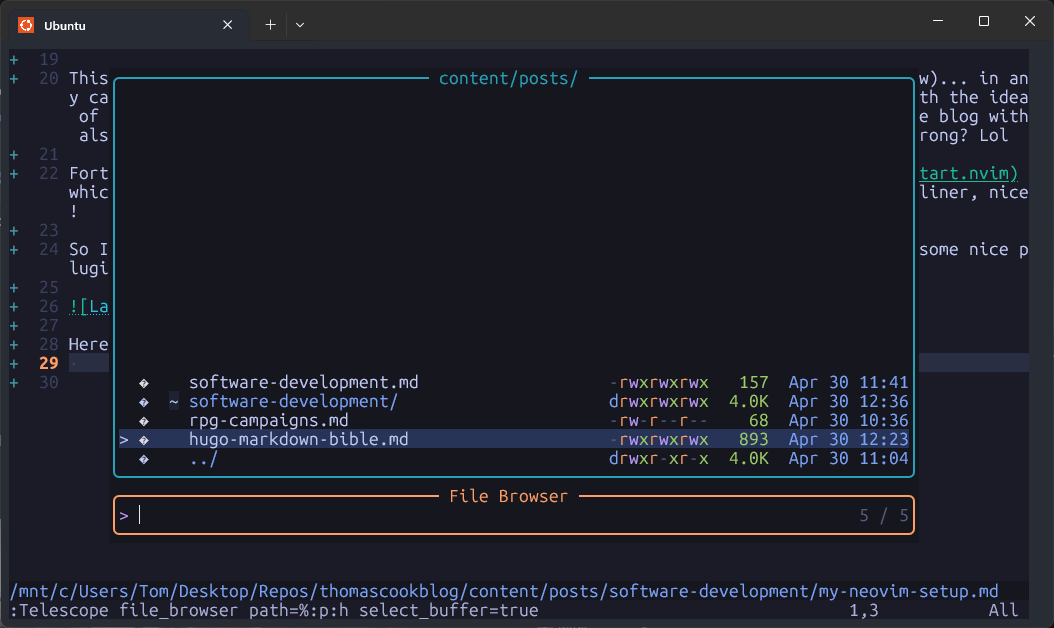
Task: Select the Ubuntu tab
Action: click(x=129, y=26)
